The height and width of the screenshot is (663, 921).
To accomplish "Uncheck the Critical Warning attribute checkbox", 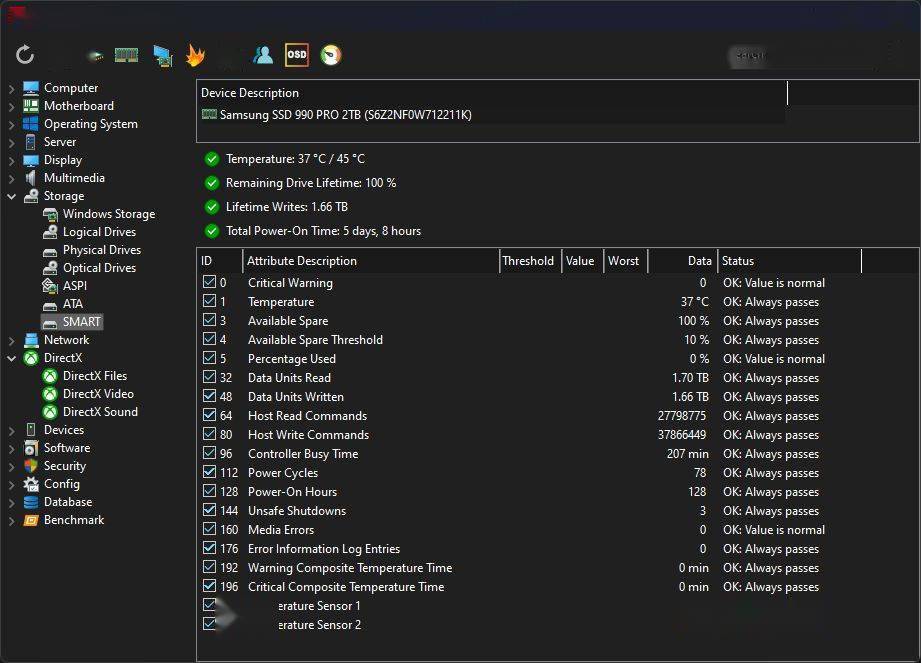I will coord(209,283).
